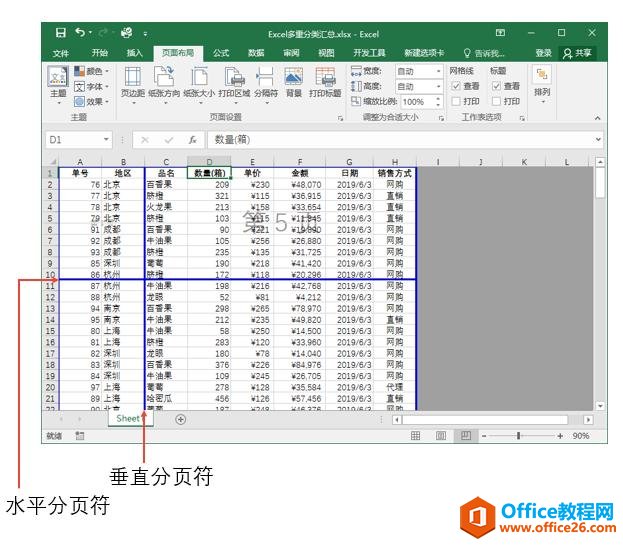The image size is (623, 545).
Task: Click the macro record icon in status bar
Action: click(x=80, y=436)
